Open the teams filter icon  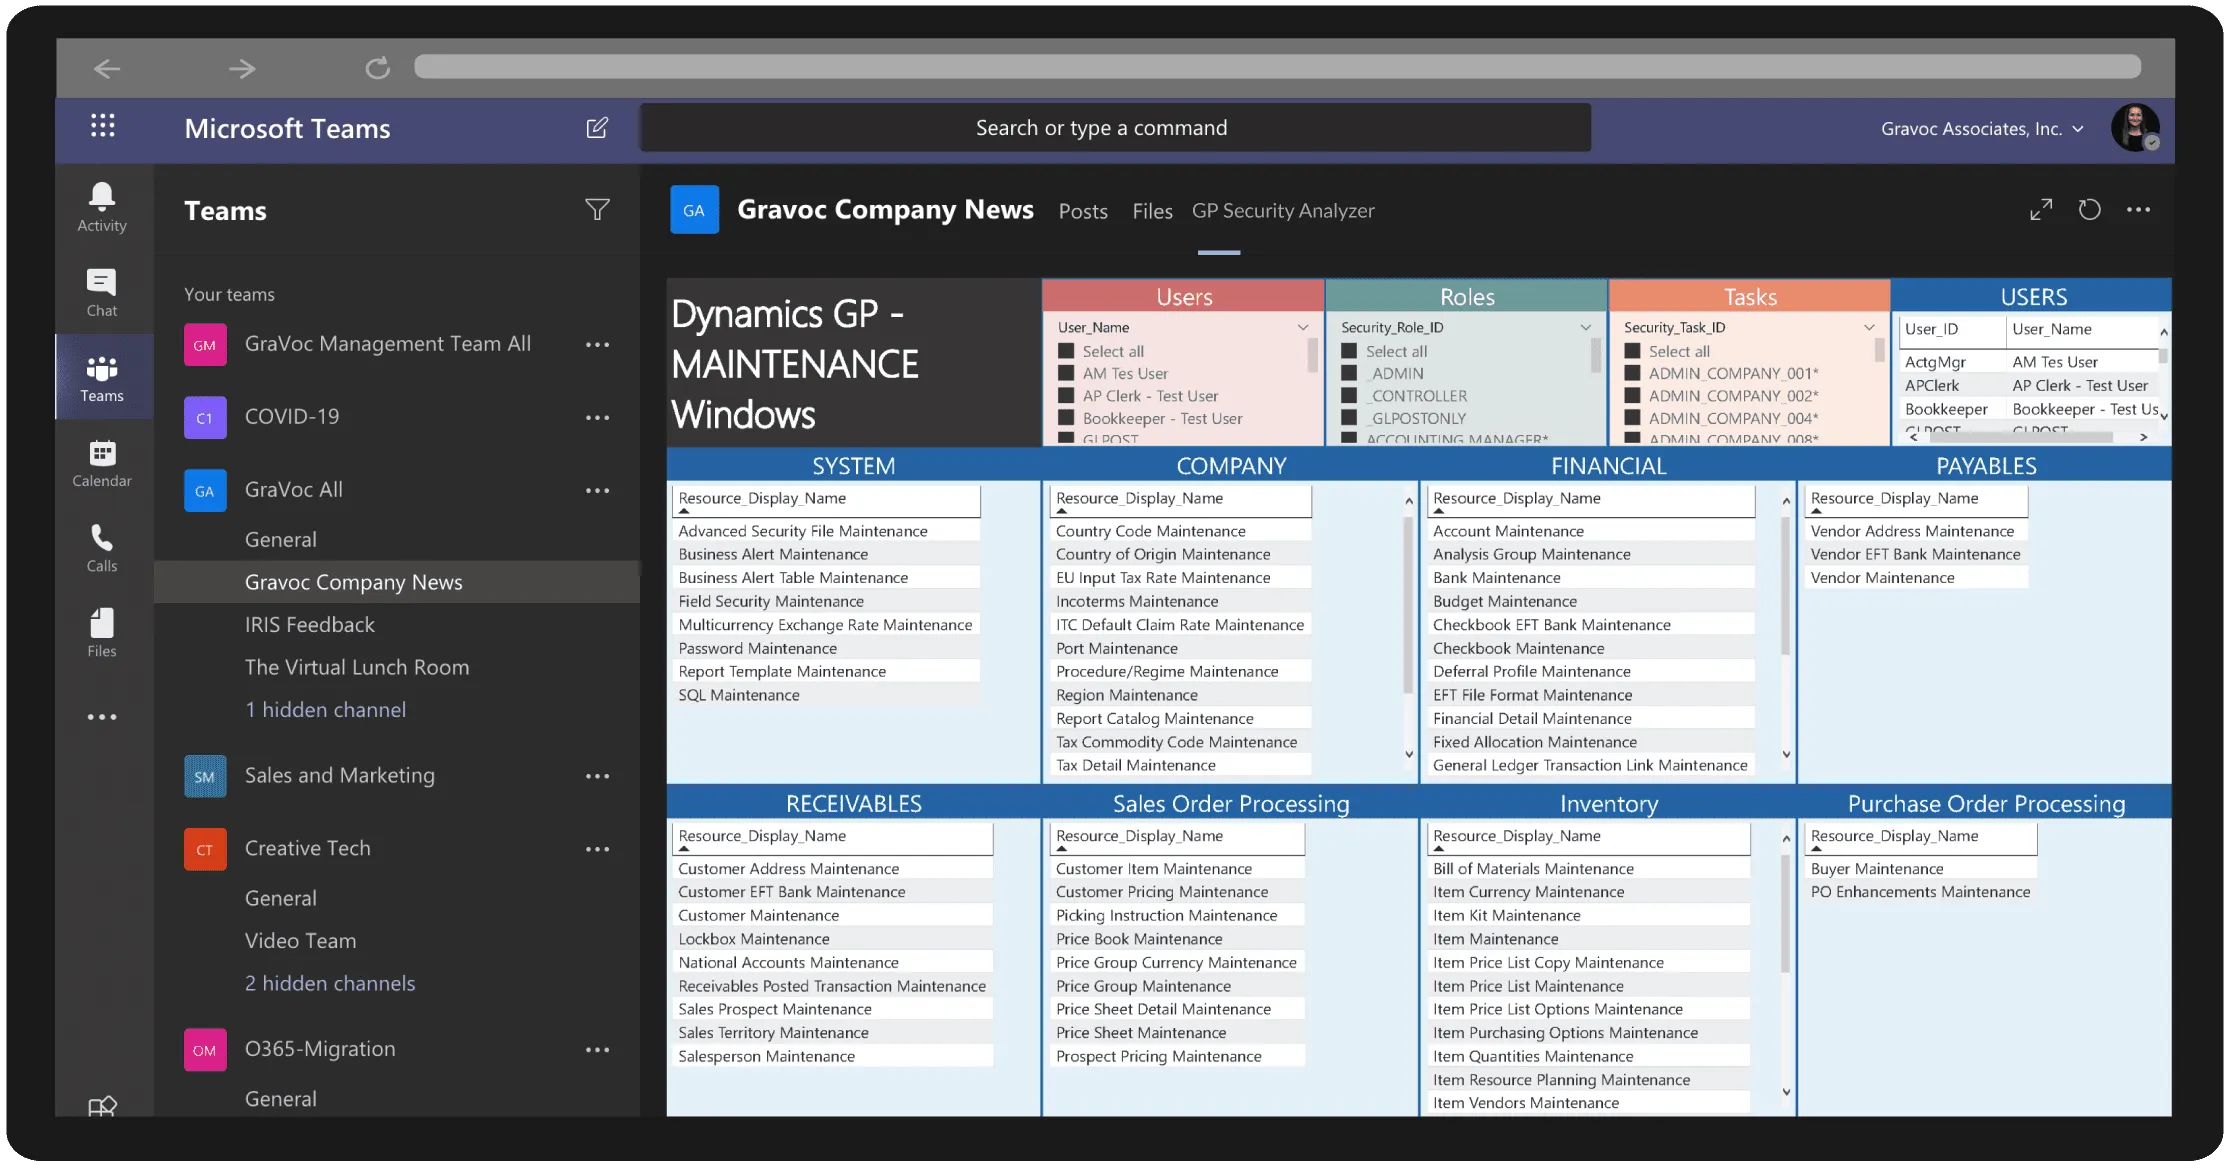[x=597, y=210]
